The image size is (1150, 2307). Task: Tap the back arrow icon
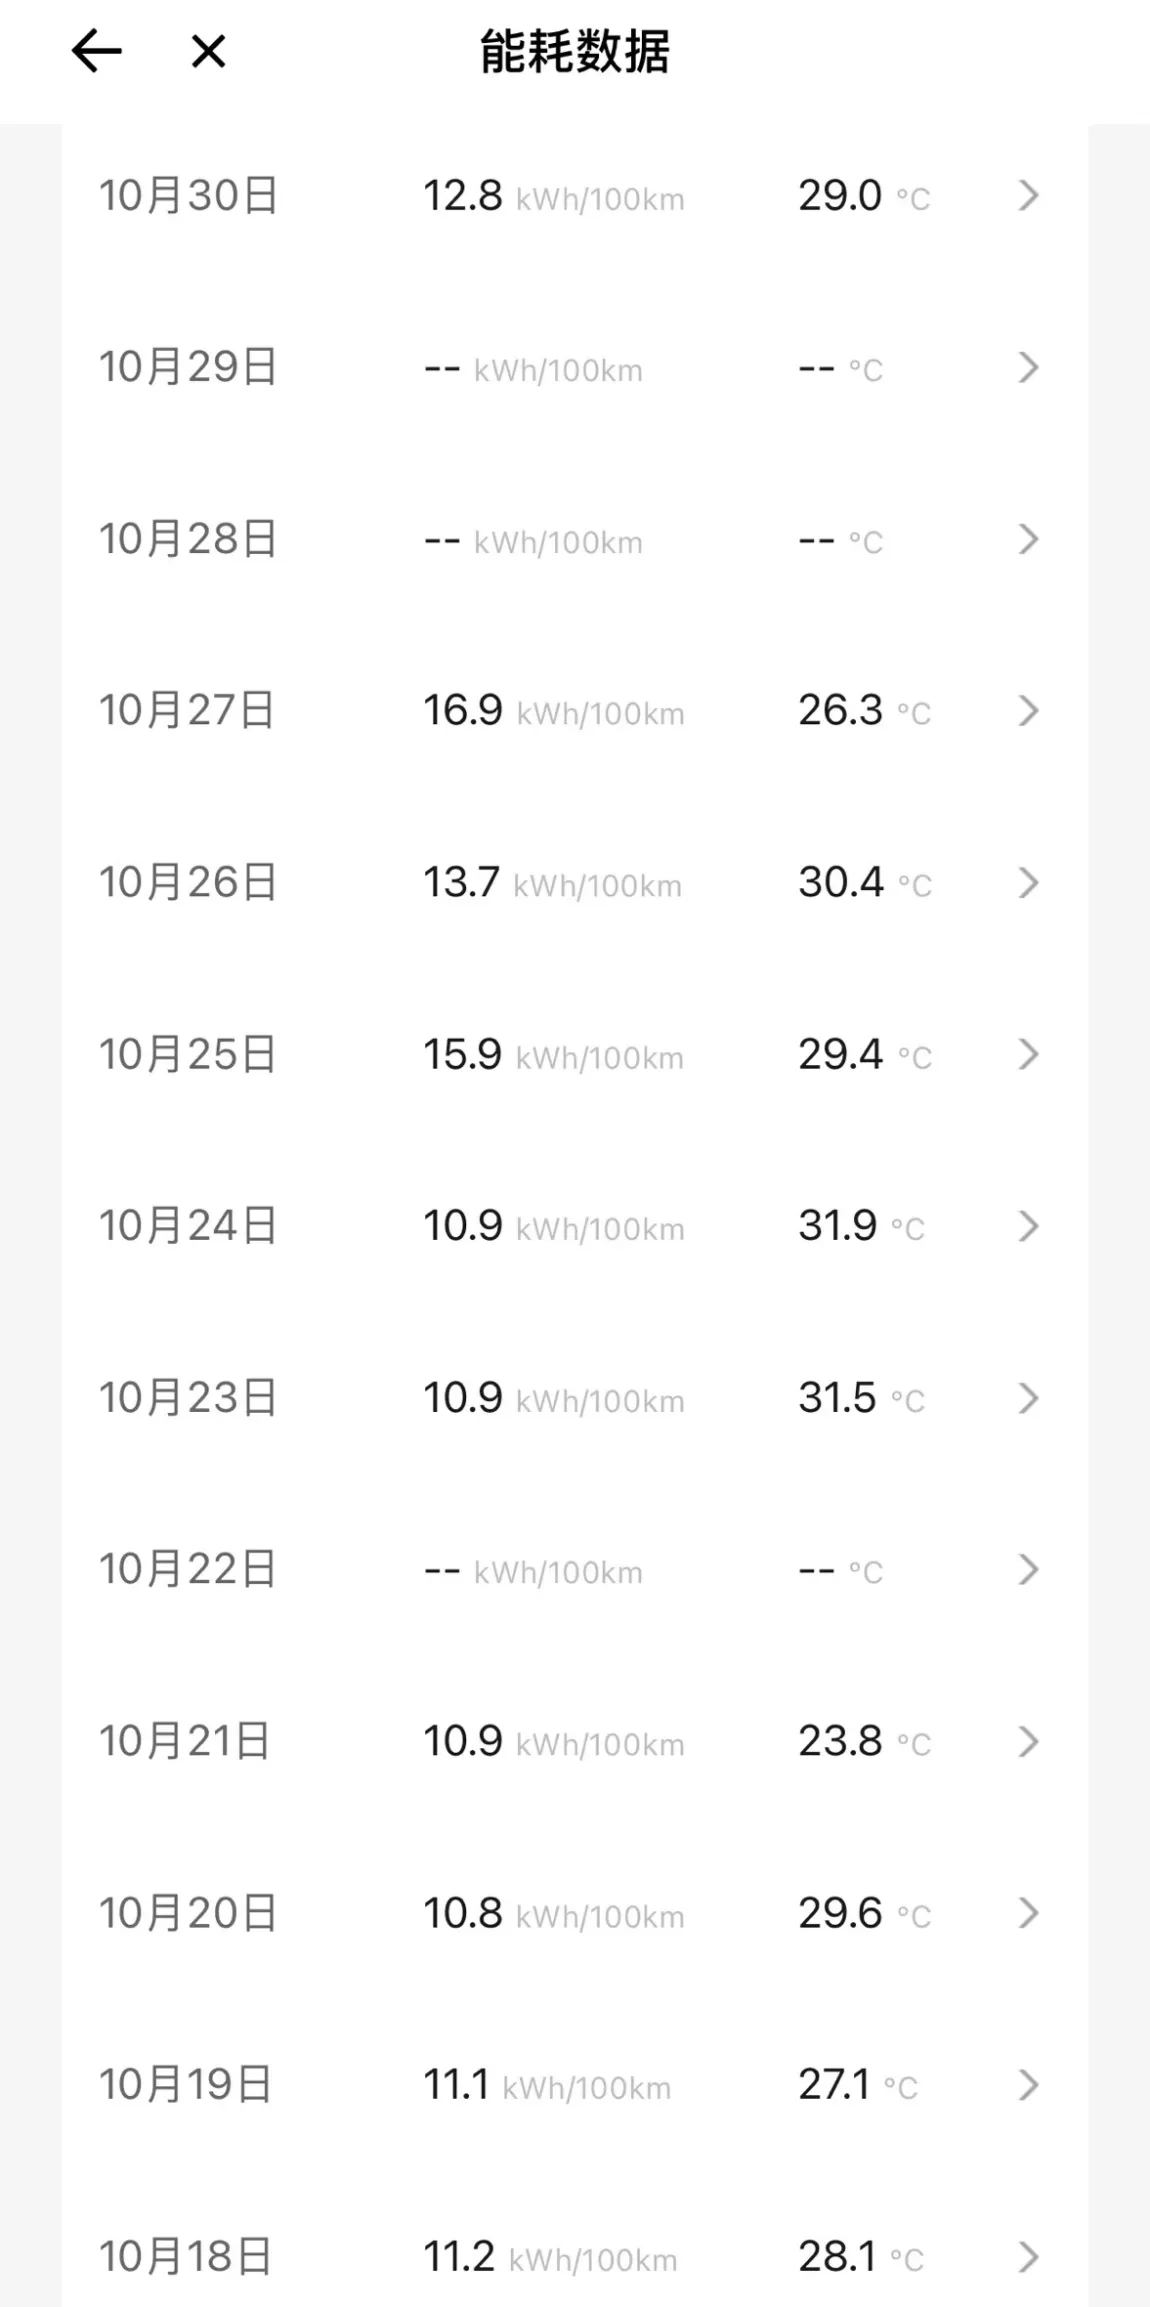96,51
